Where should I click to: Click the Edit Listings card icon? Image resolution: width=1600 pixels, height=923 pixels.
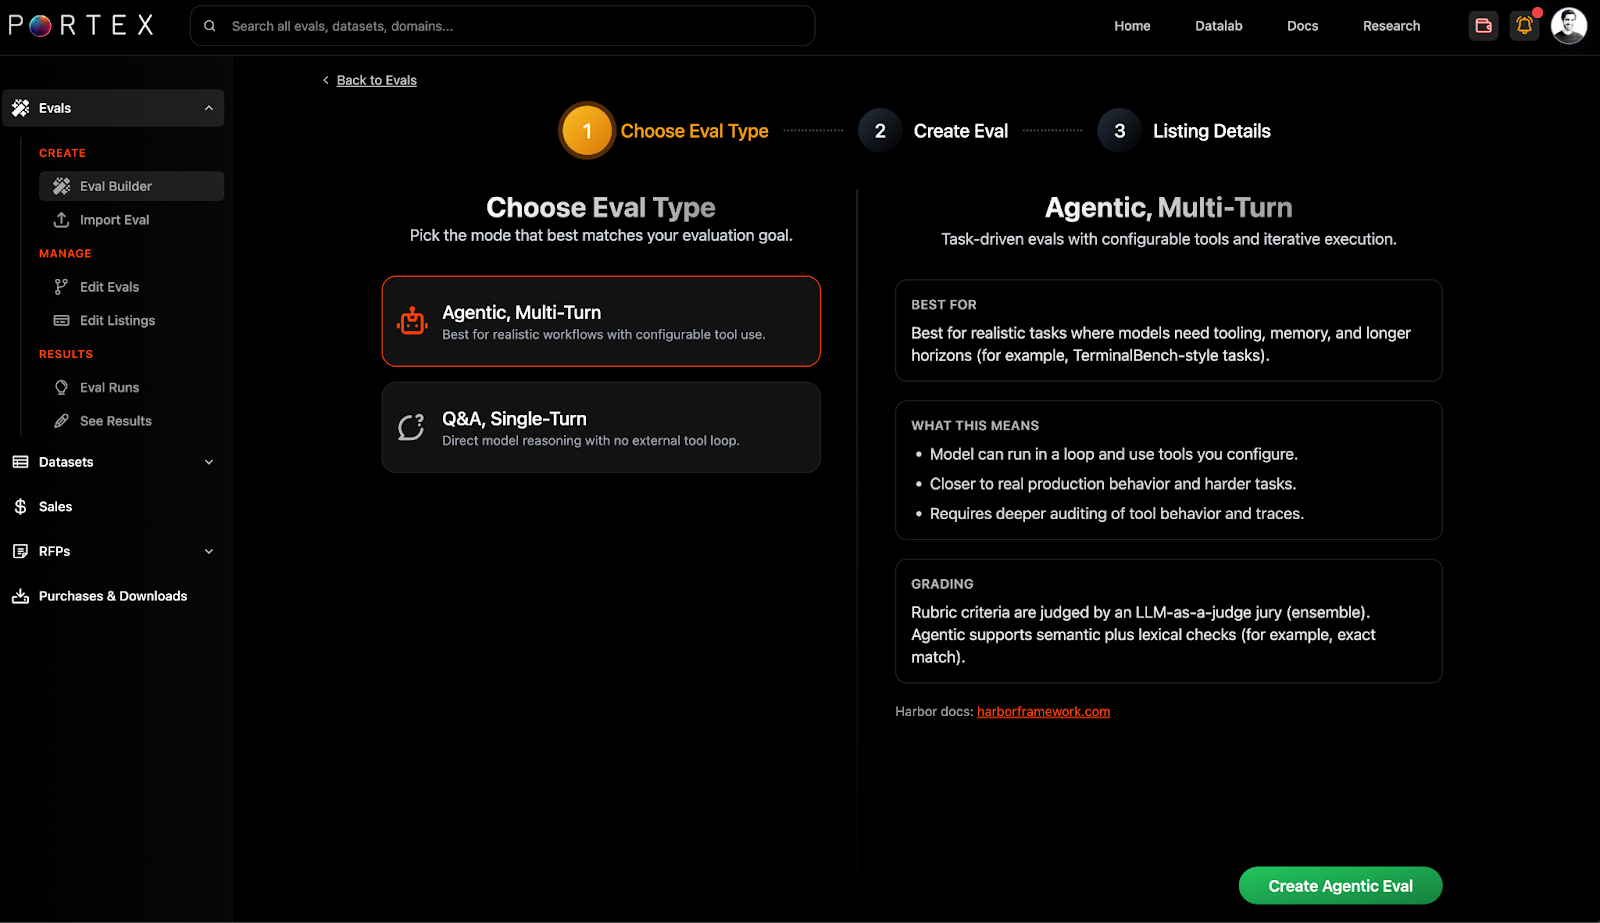[61, 321]
